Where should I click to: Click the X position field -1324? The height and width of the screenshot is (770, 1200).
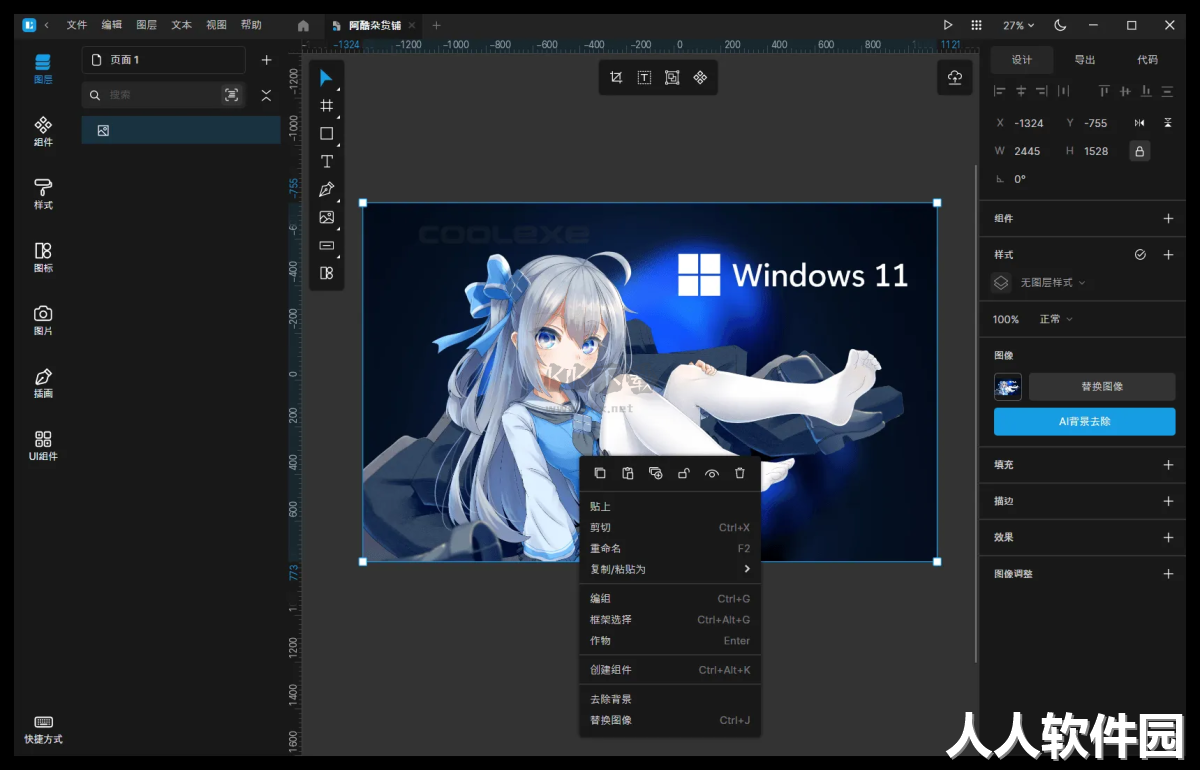(x=1029, y=123)
